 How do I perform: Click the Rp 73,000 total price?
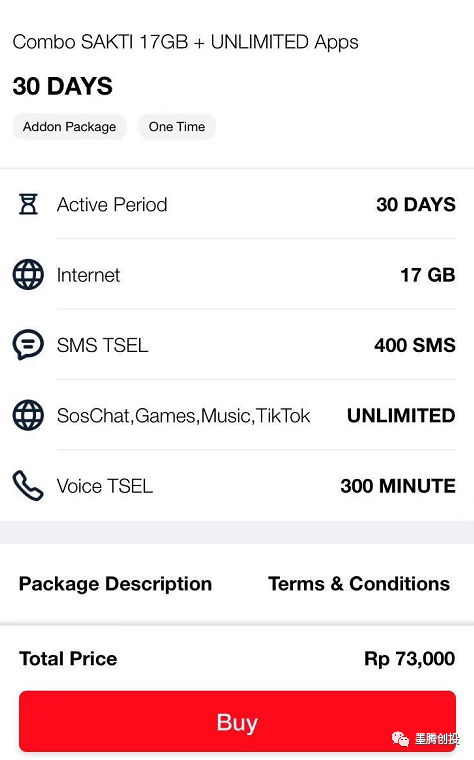[410, 658]
